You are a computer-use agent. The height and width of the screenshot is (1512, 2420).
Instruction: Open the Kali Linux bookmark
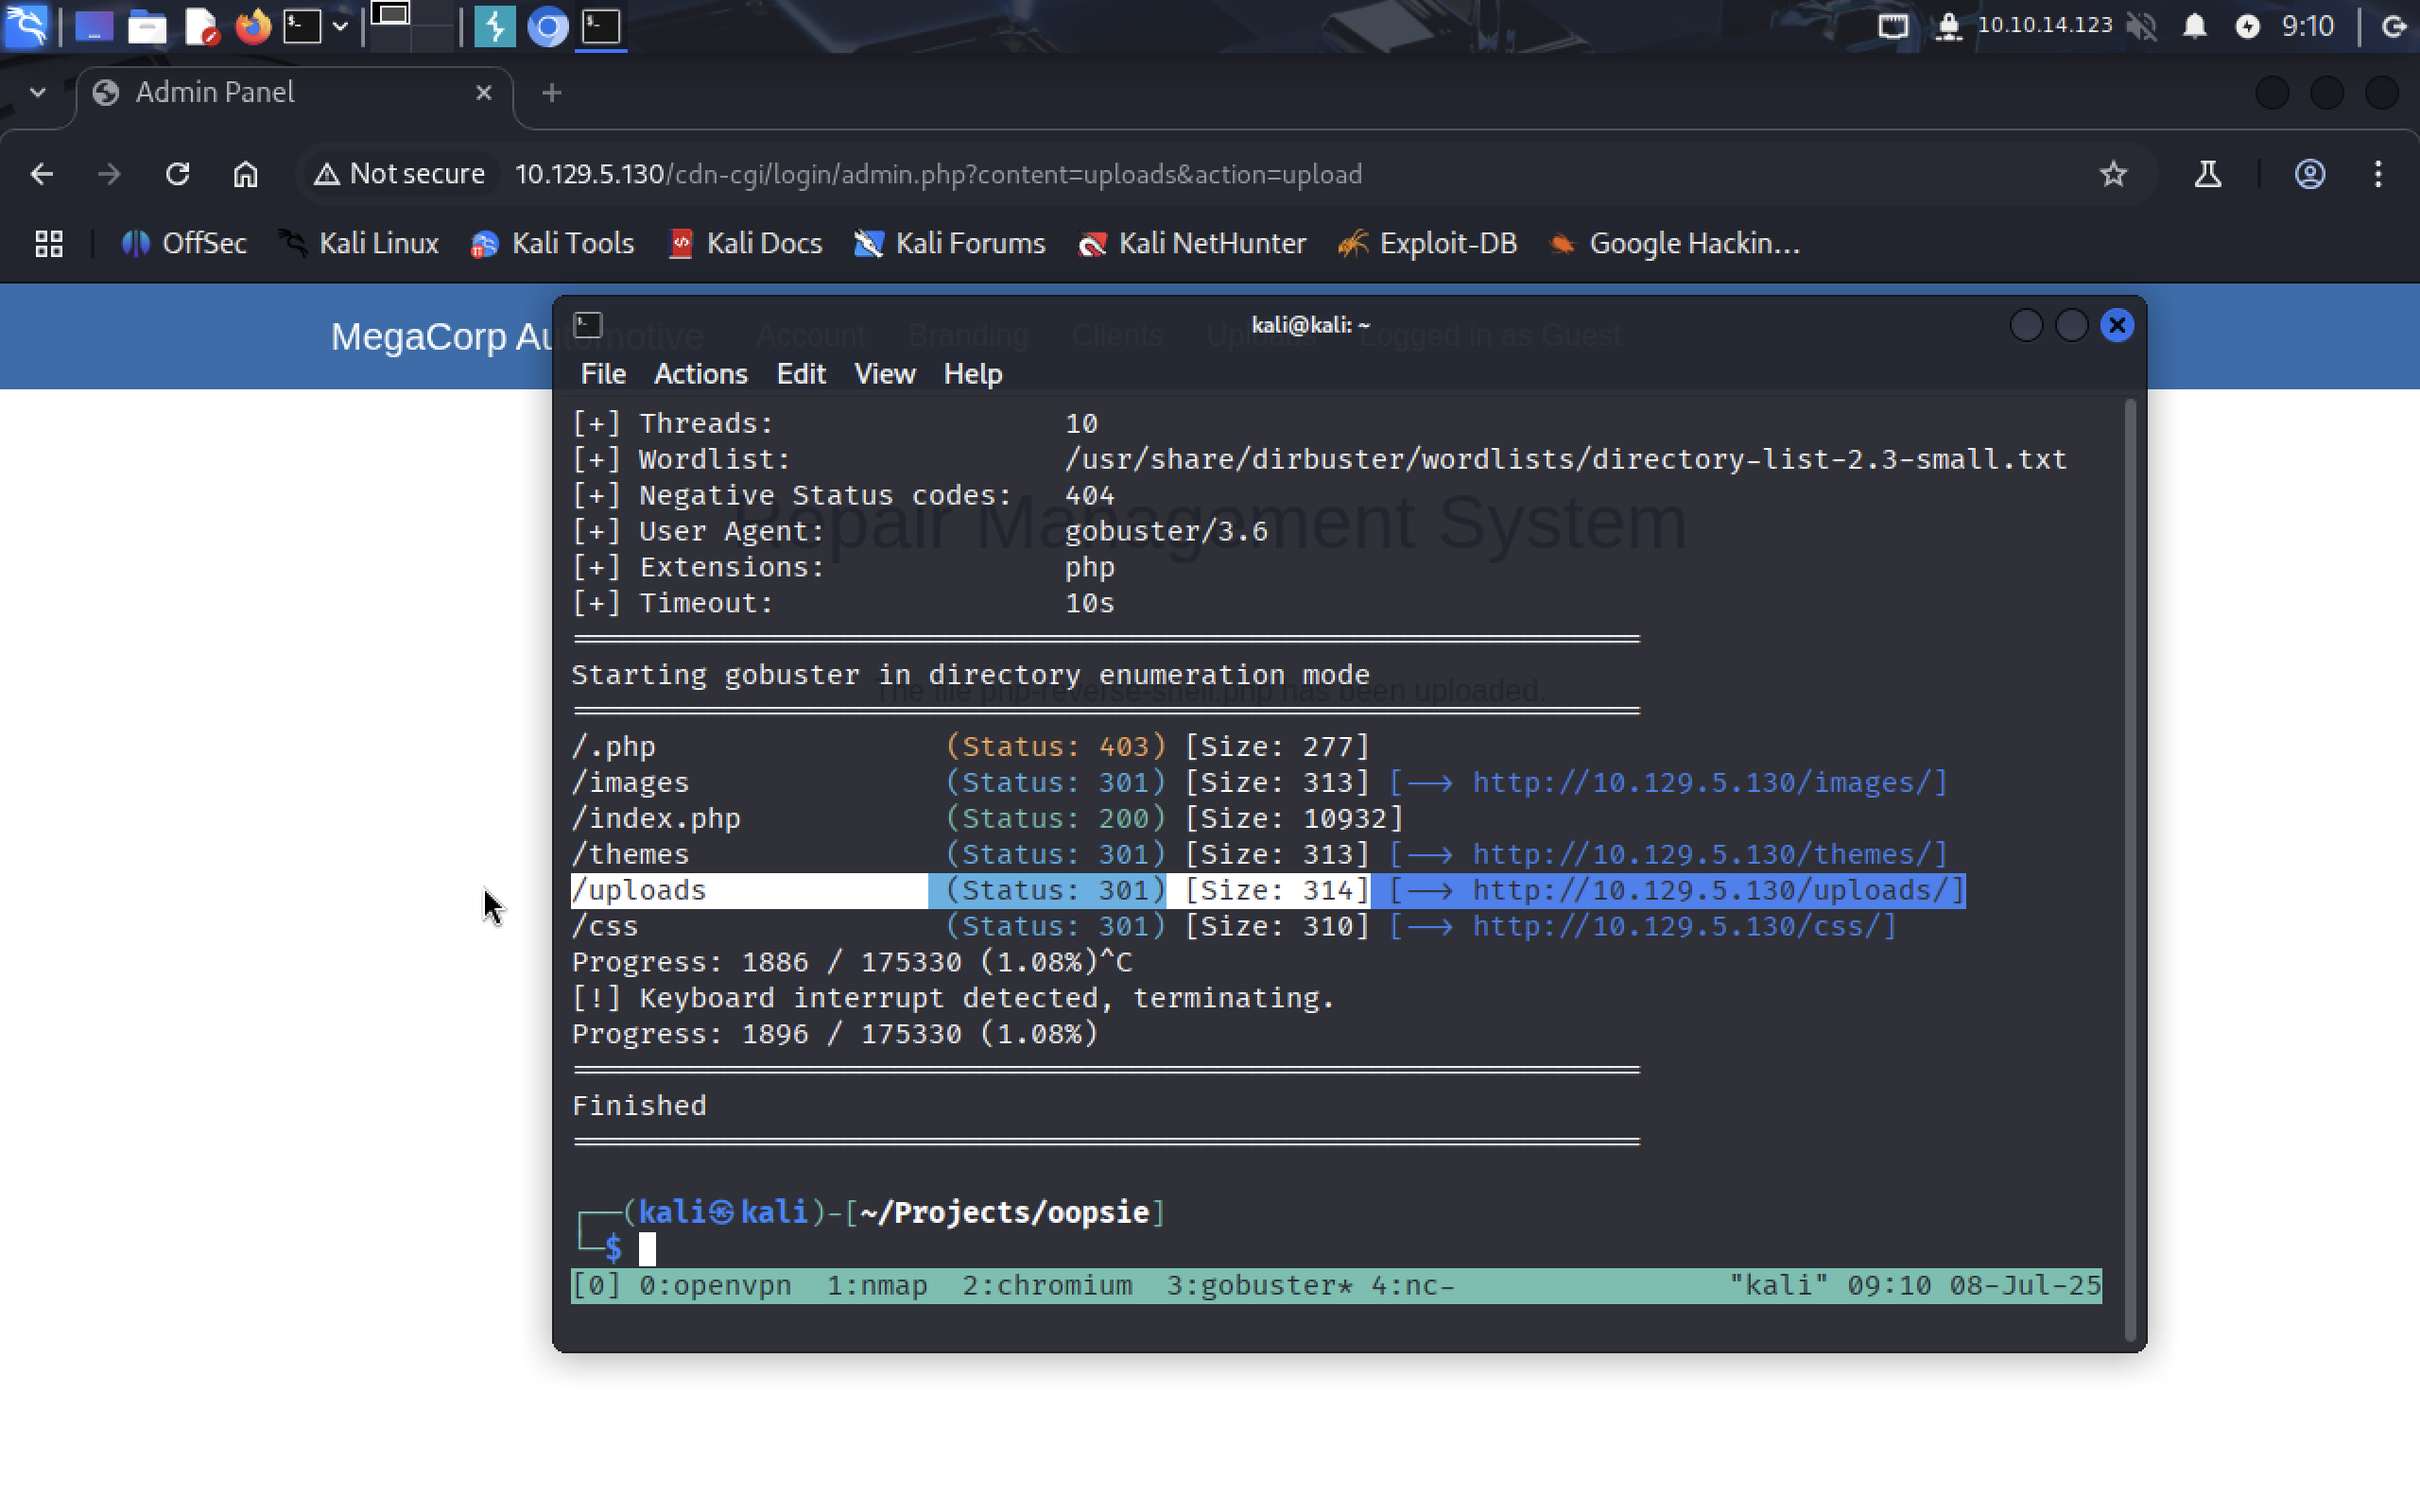(x=359, y=243)
